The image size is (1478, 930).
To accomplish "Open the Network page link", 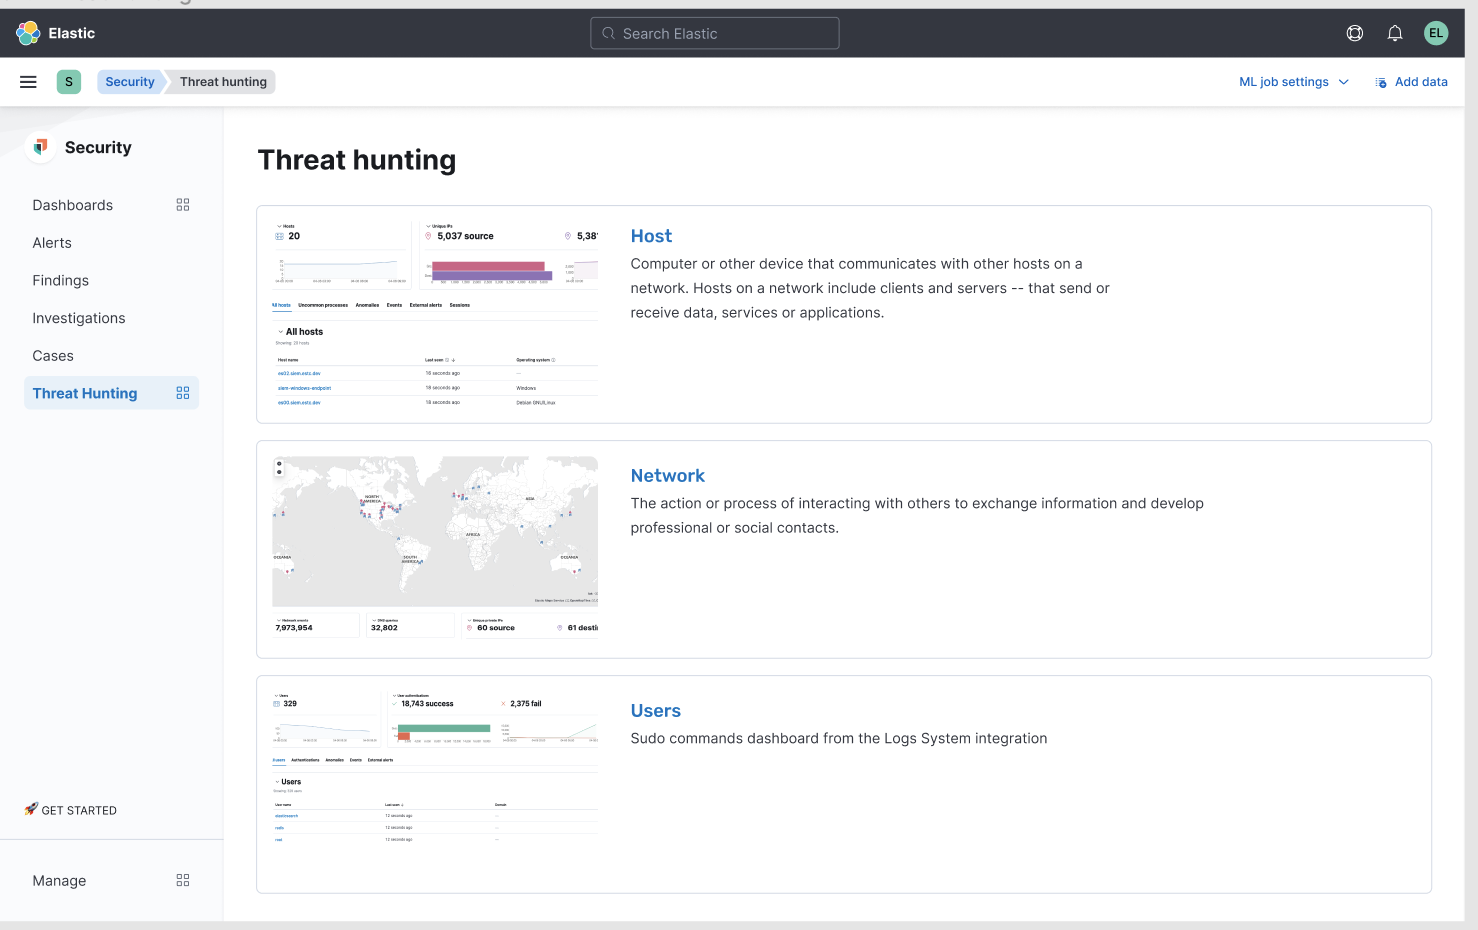I will (668, 476).
